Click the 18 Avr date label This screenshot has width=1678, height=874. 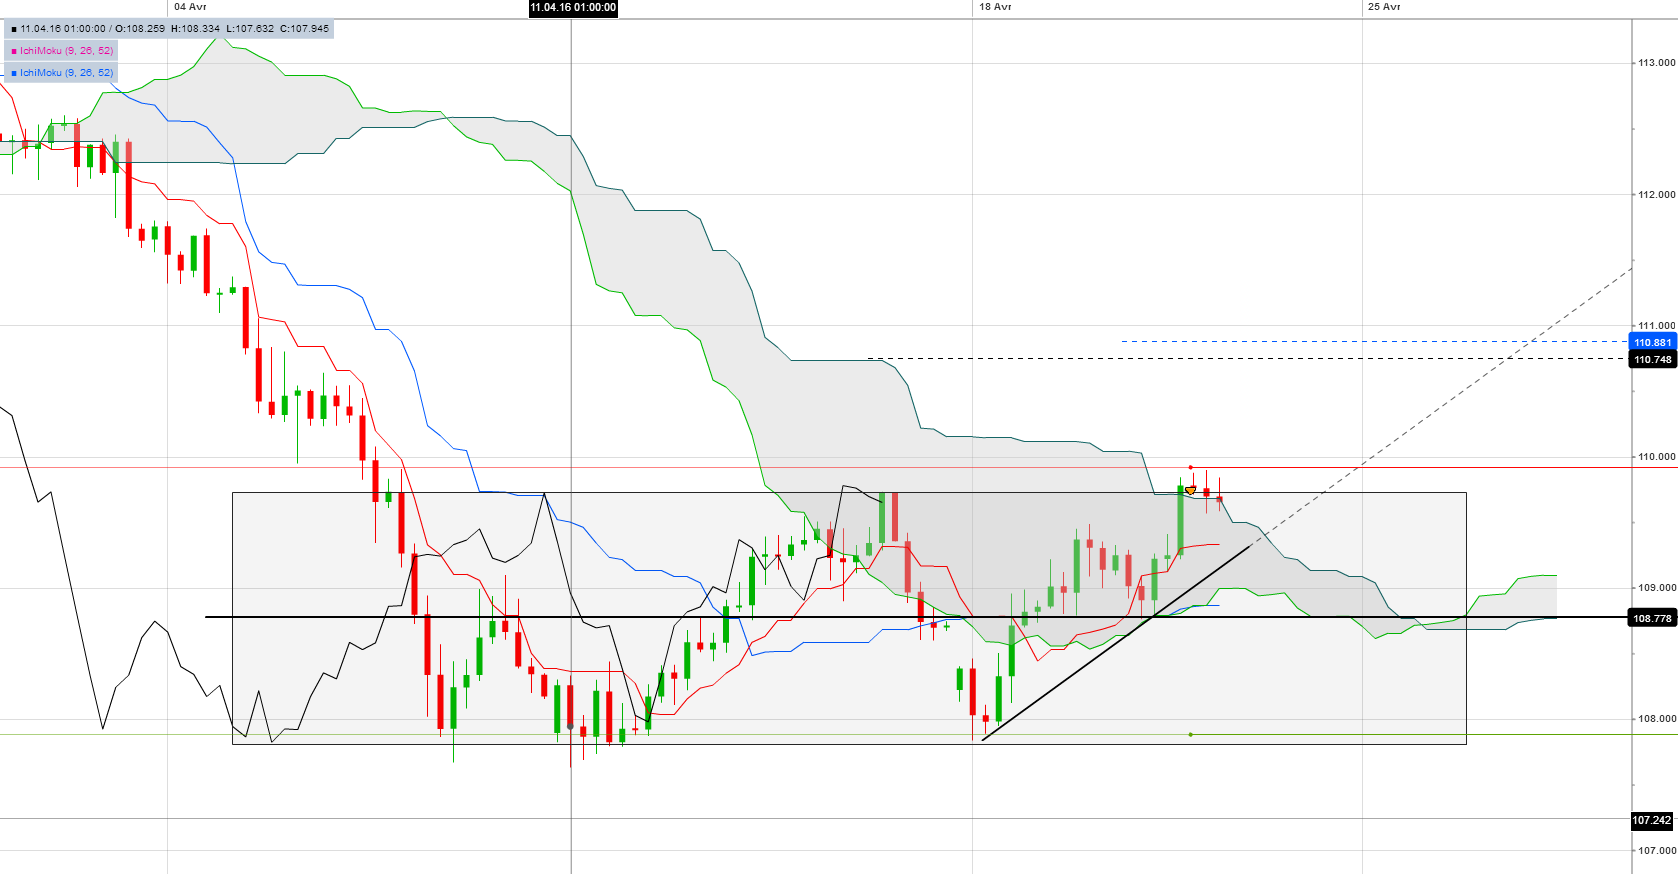coord(995,7)
